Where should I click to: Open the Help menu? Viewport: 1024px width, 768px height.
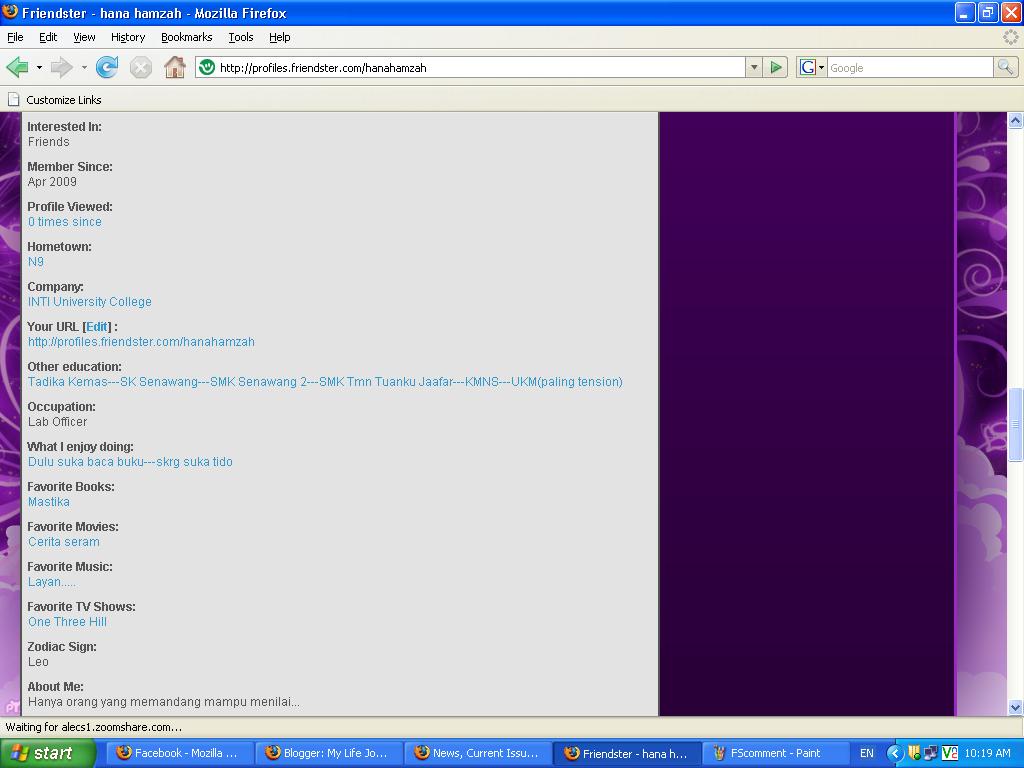[x=280, y=37]
